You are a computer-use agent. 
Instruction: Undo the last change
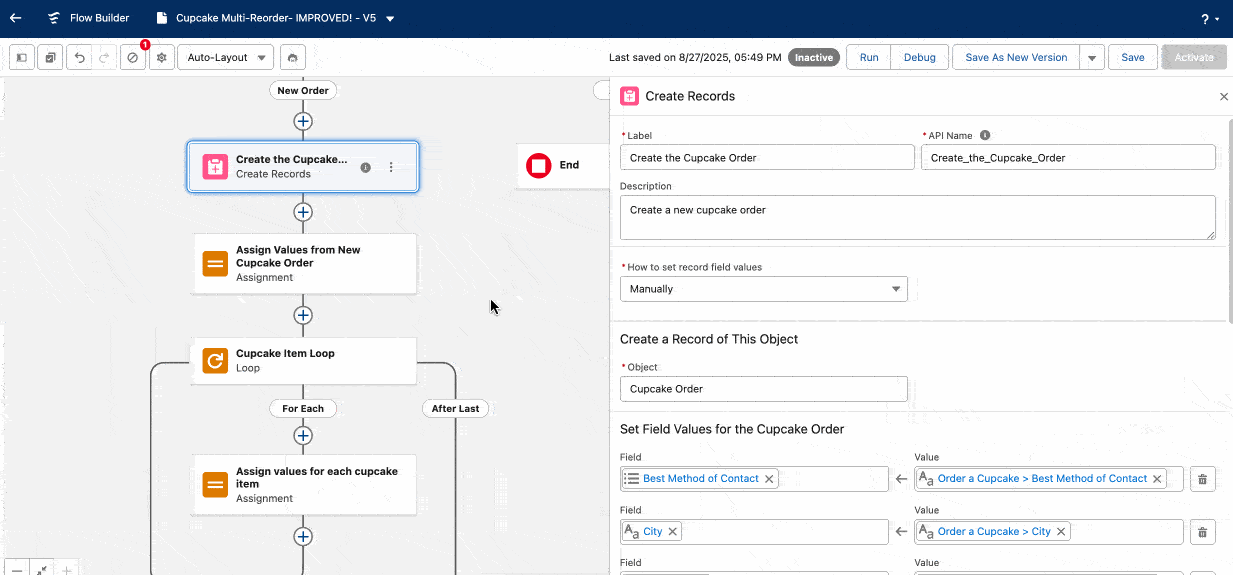click(80, 58)
